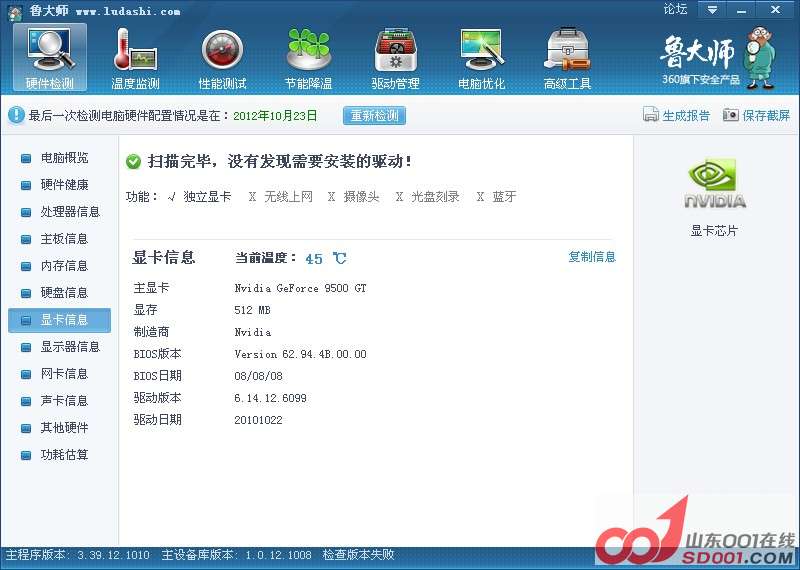Click the 保存截屏 save screenshot icon
The width and height of the screenshot is (800, 570).
pos(731,115)
